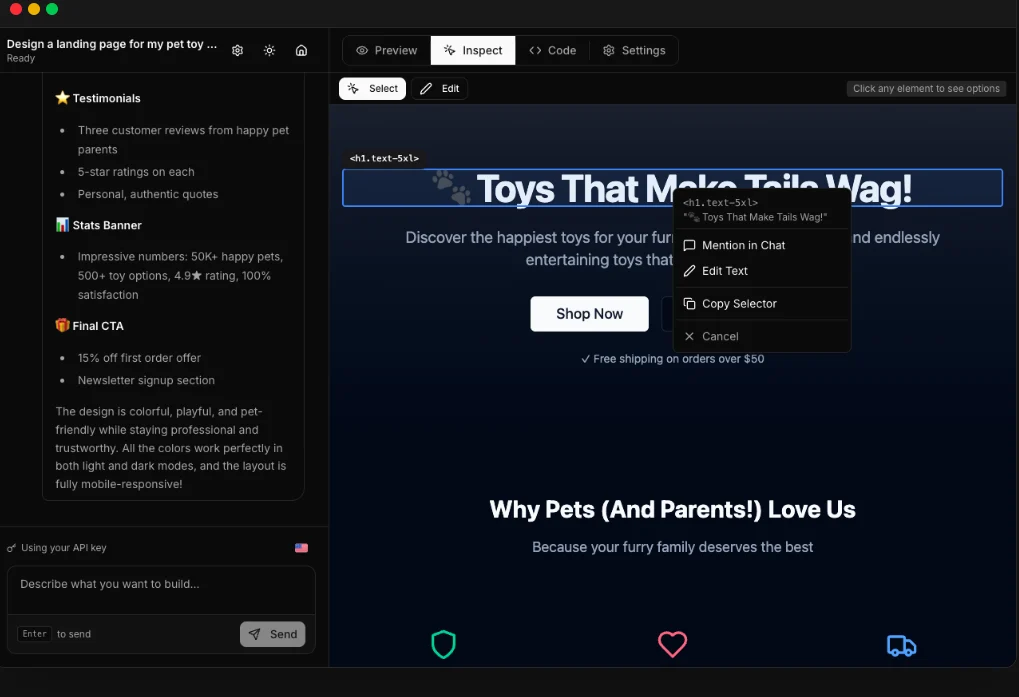Click the pink heart feature icon
The image size is (1019, 697).
672,644
